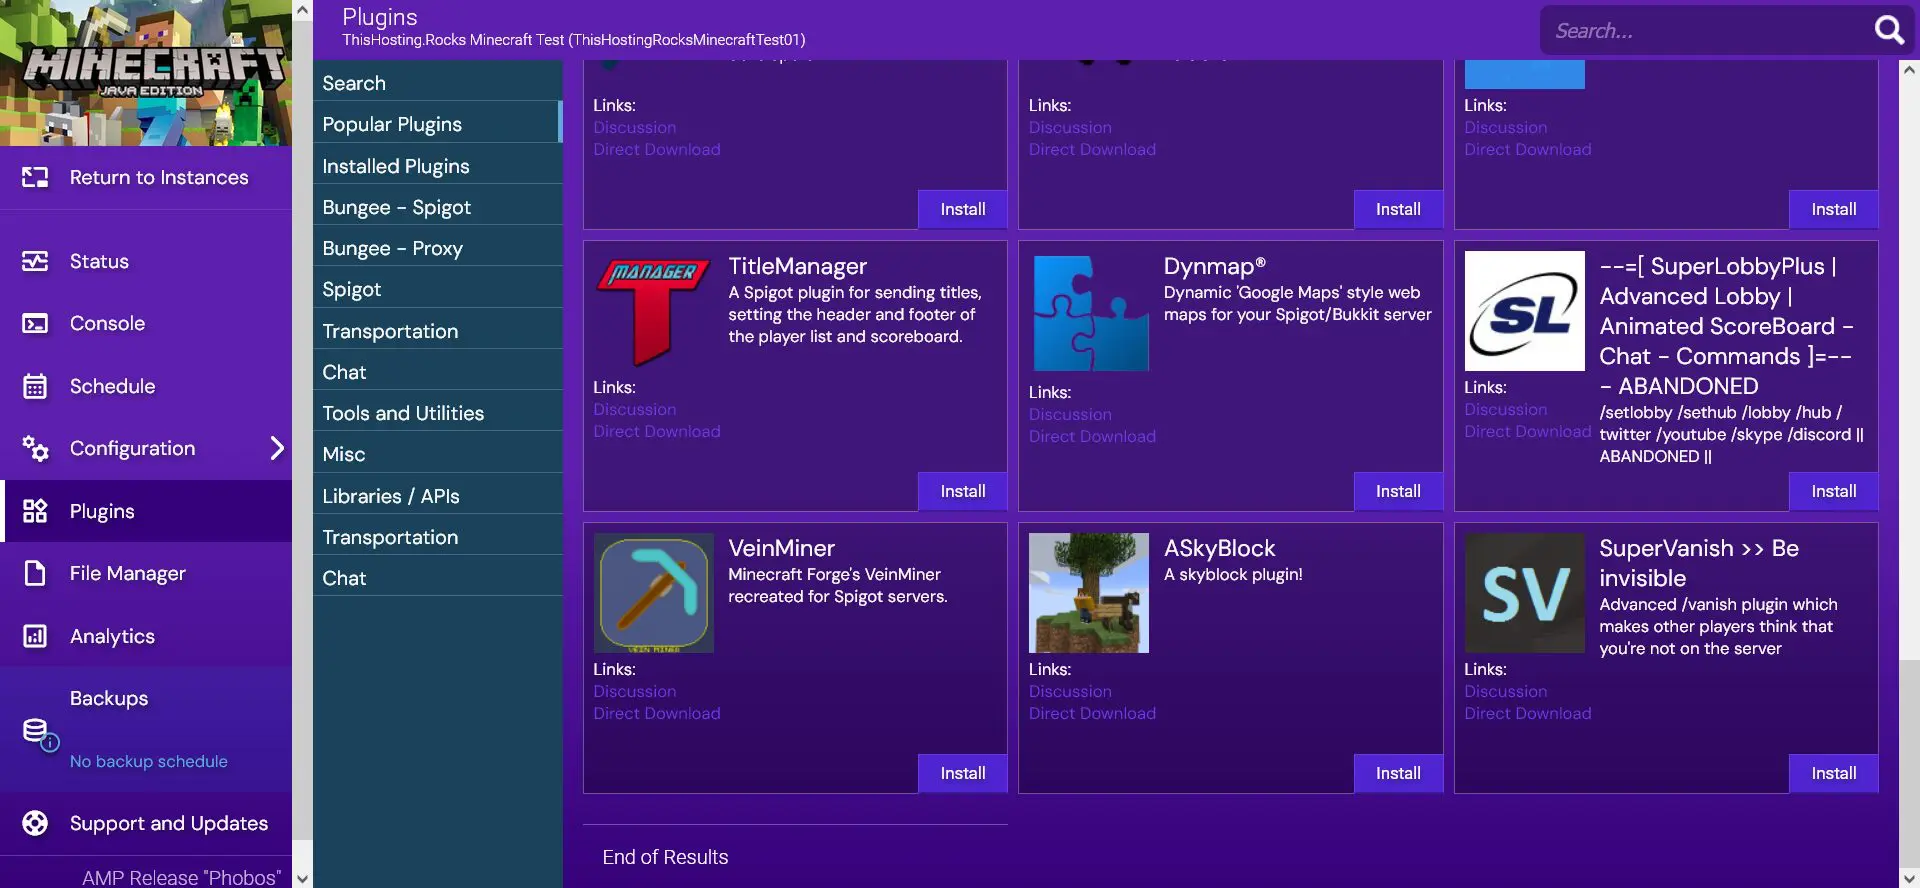Open SuperLobbyPlus Discussion link
The width and height of the screenshot is (1920, 888).
tap(1505, 409)
